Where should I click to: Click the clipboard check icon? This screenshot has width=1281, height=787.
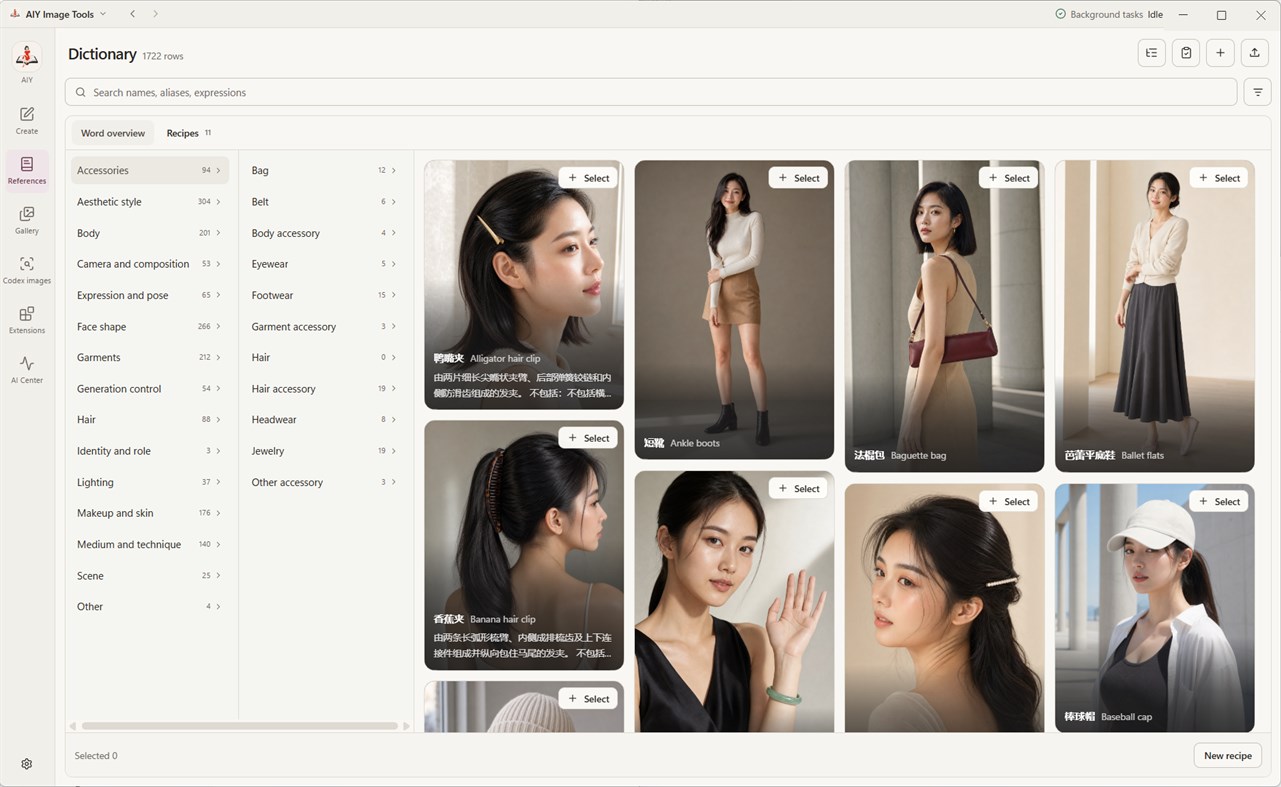click(x=1186, y=53)
